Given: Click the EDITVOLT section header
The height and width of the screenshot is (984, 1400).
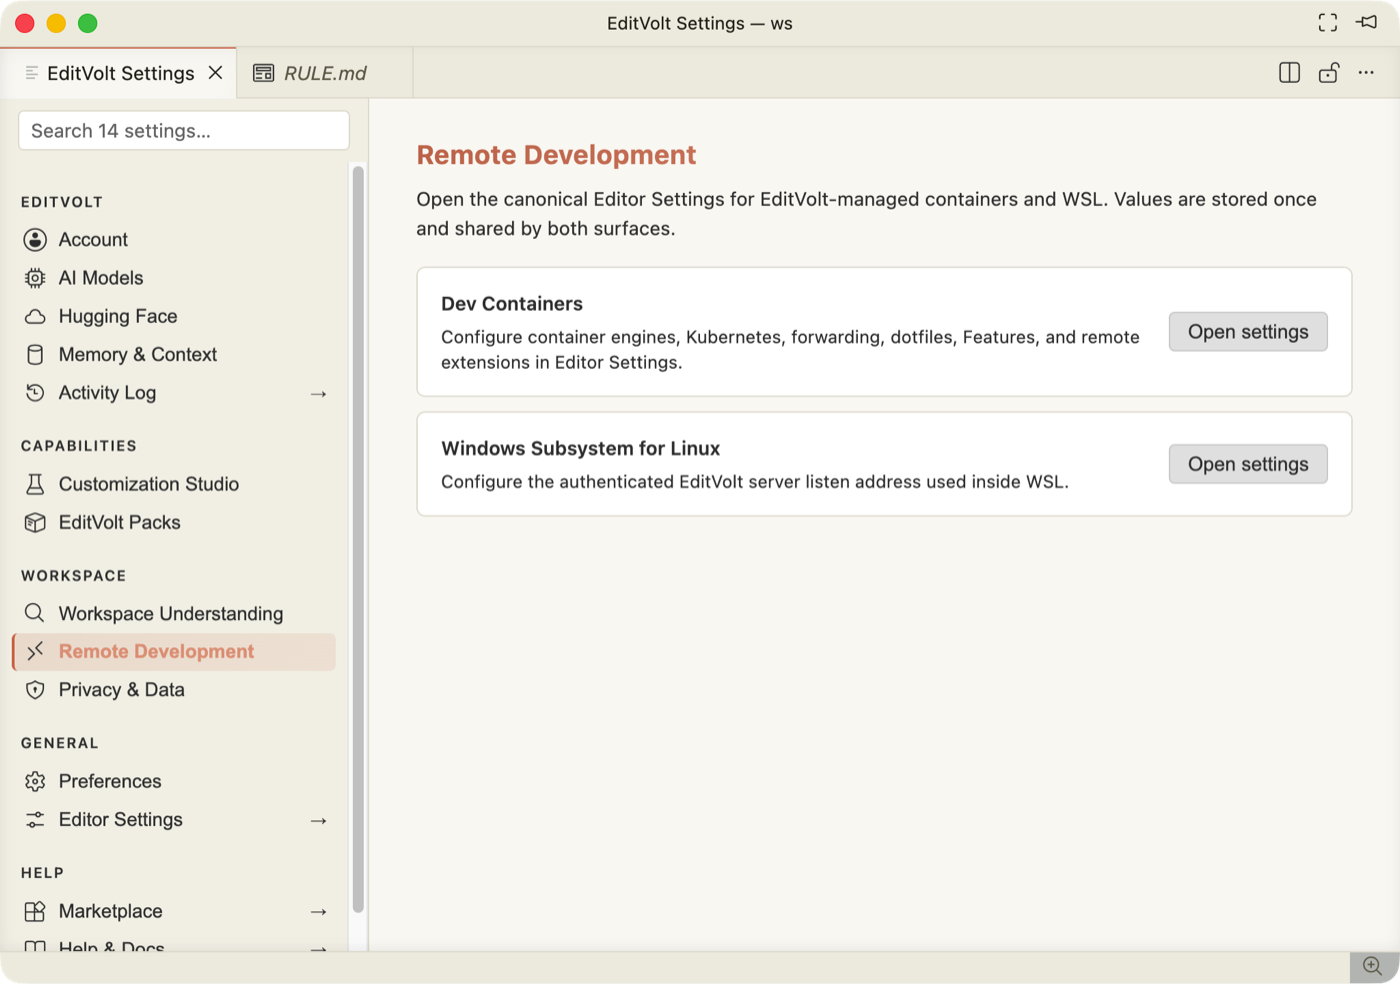Looking at the screenshot, I should click(x=62, y=202).
